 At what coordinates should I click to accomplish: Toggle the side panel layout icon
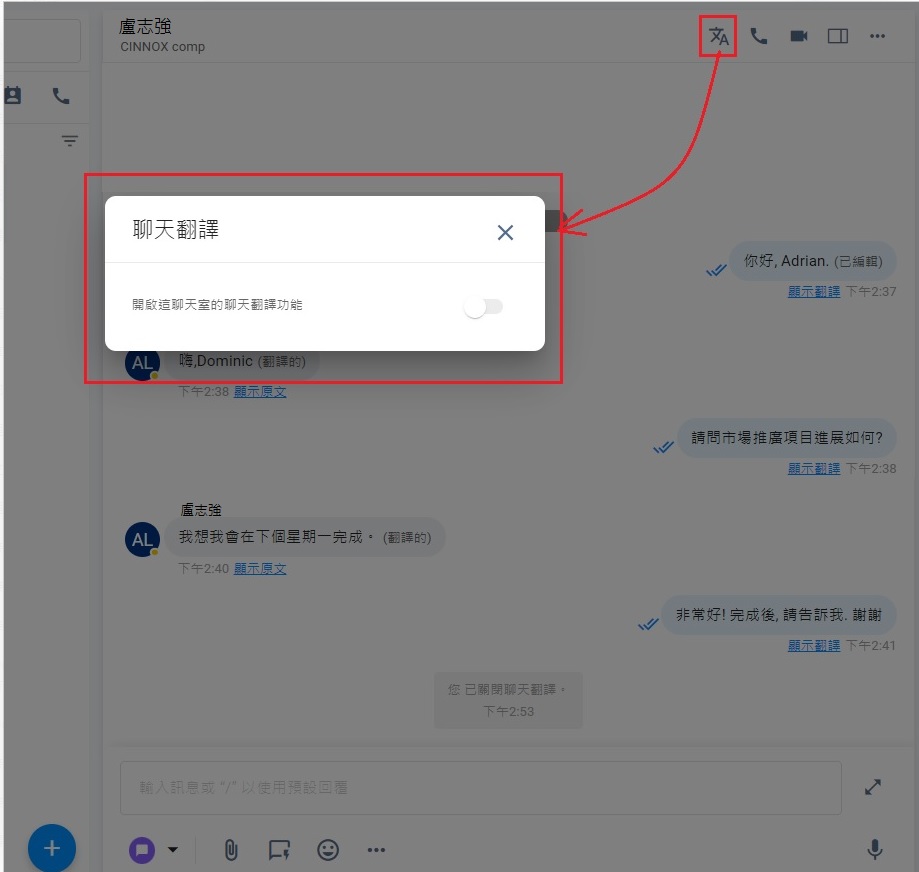(838, 36)
